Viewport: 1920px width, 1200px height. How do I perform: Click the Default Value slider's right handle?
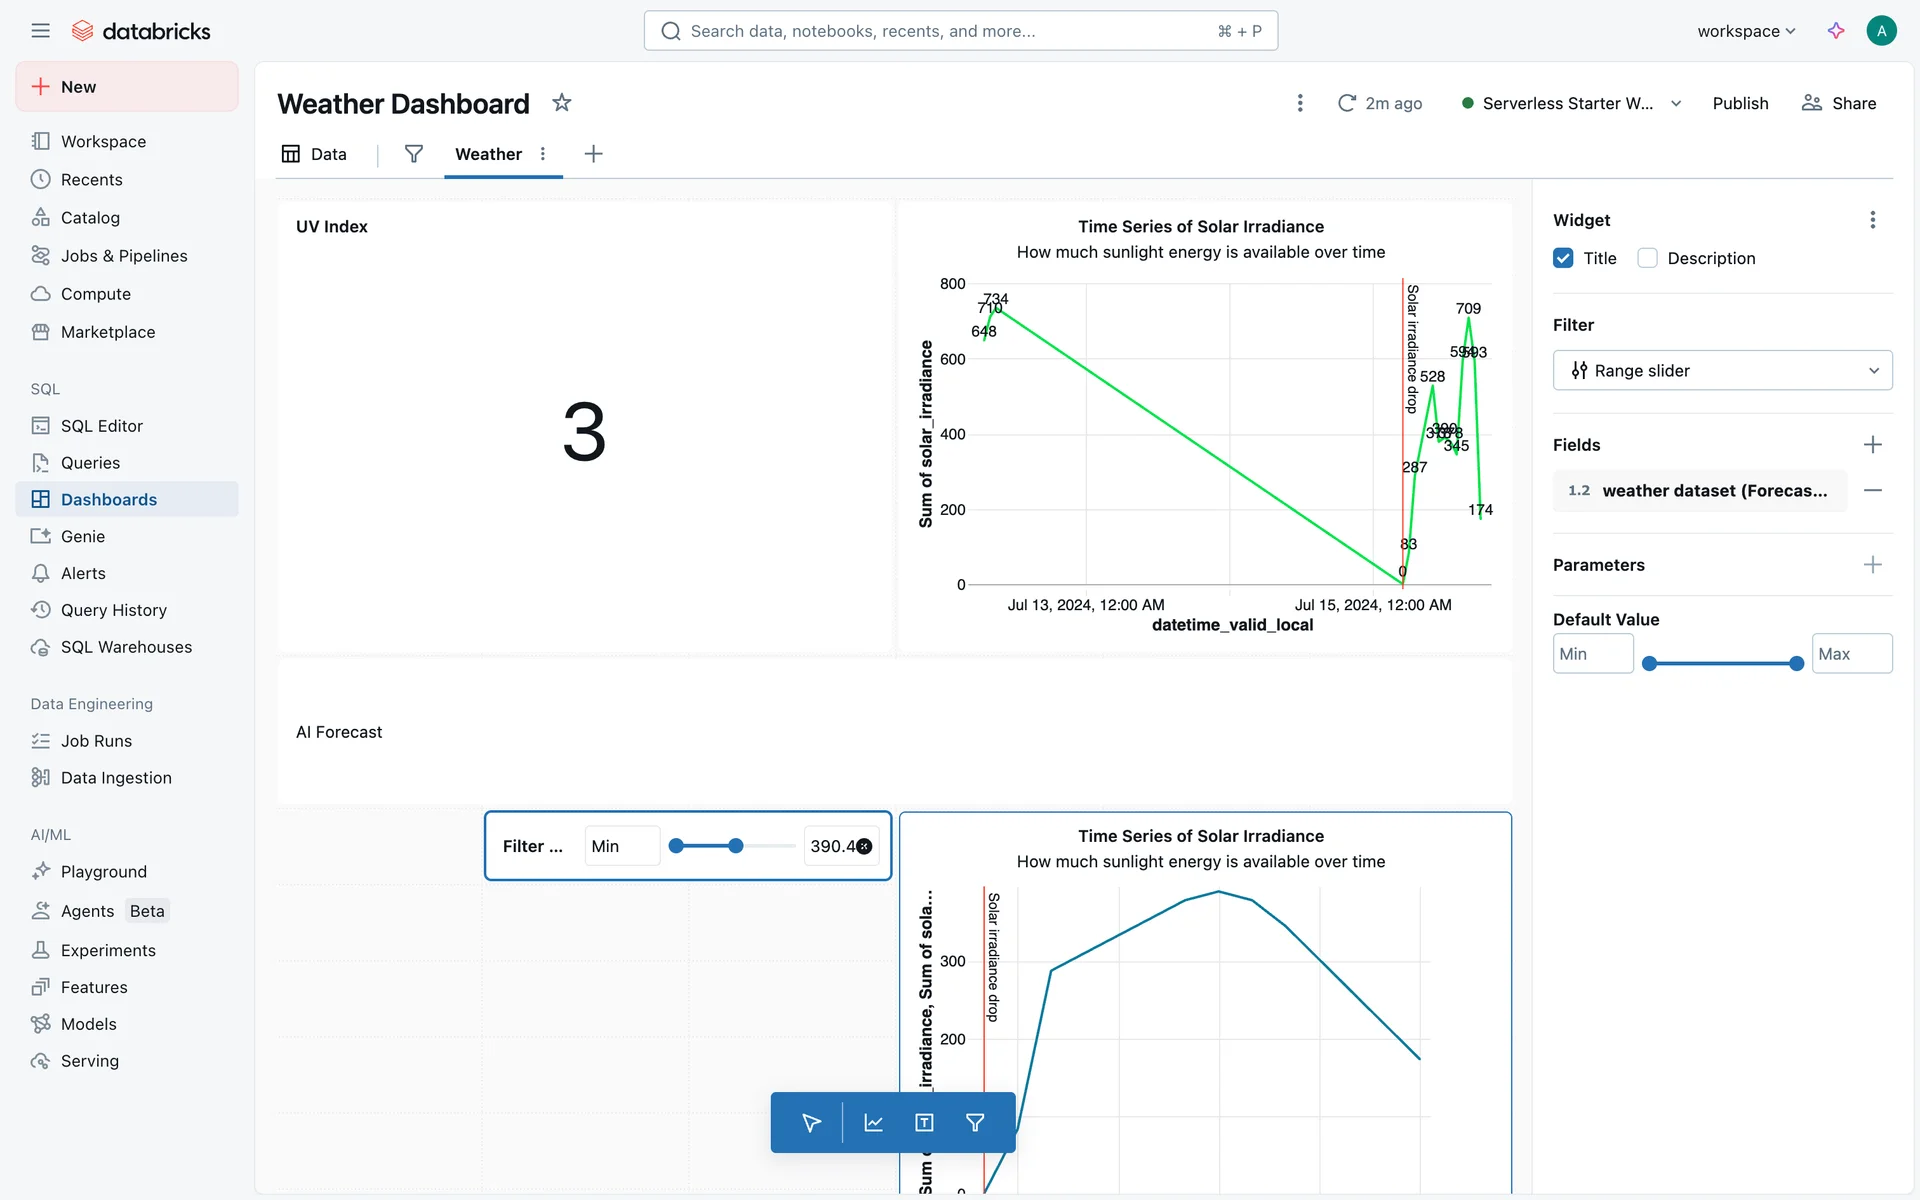click(1796, 663)
